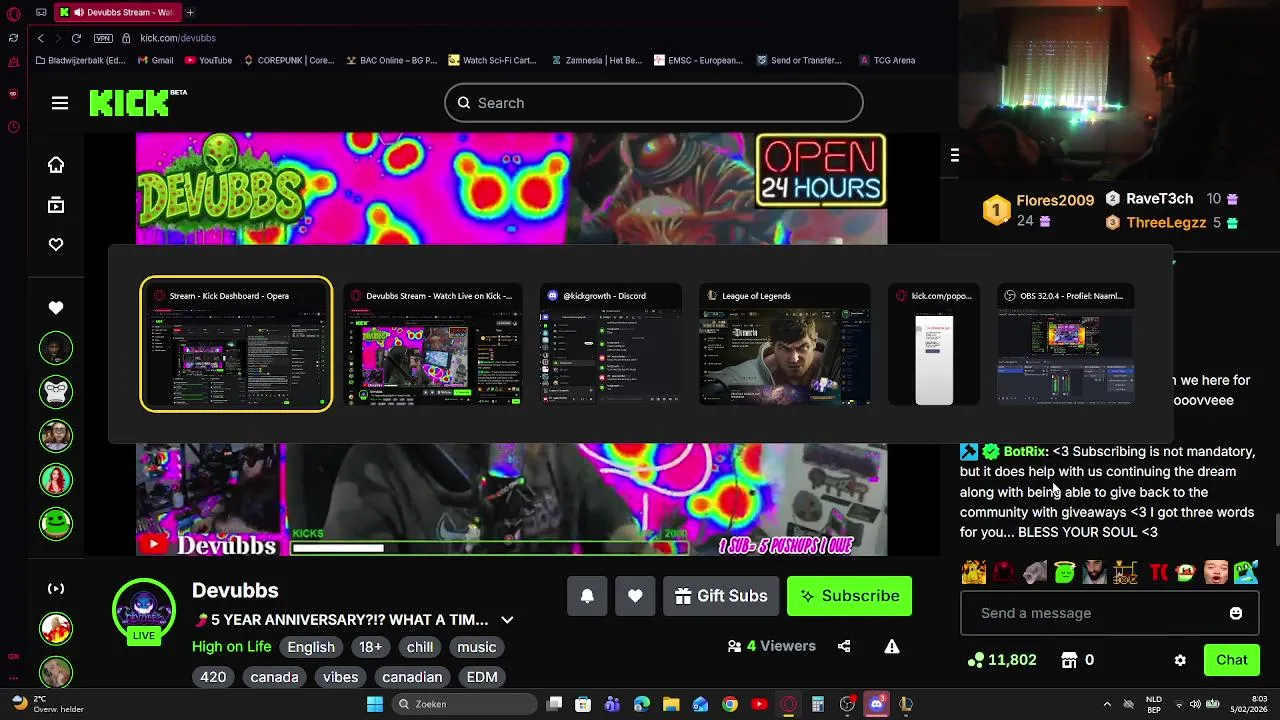Select the canada tag
This screenshot has width=1280, height=720.
[274, 677]
